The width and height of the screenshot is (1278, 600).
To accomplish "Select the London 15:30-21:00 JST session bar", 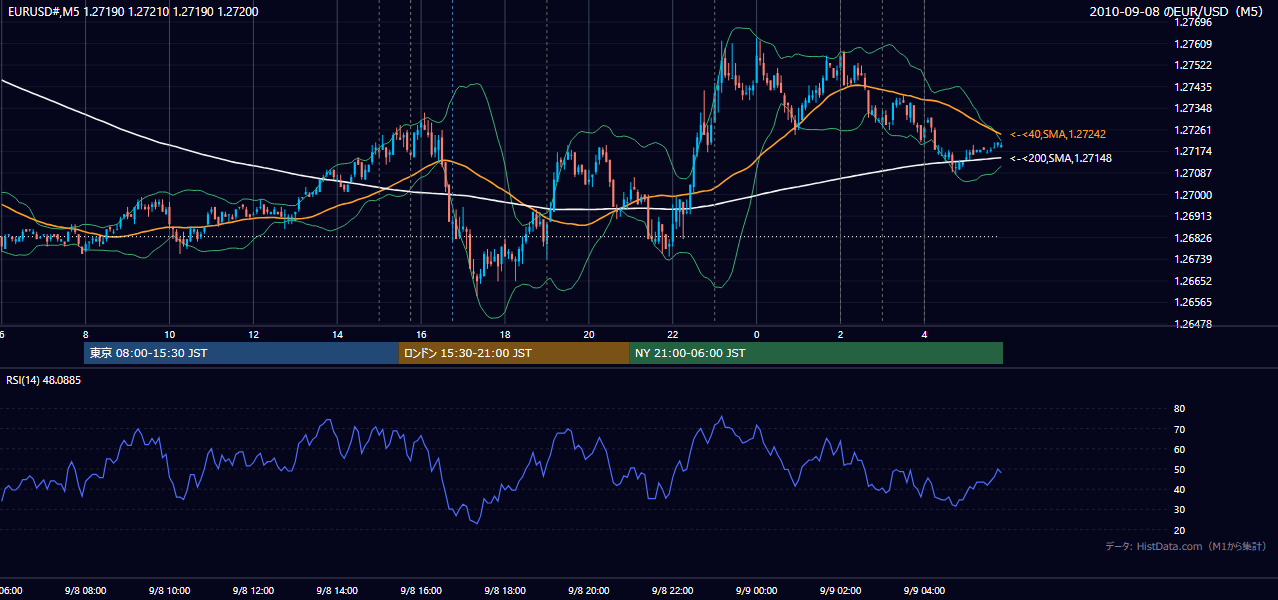I will [514, 353].
